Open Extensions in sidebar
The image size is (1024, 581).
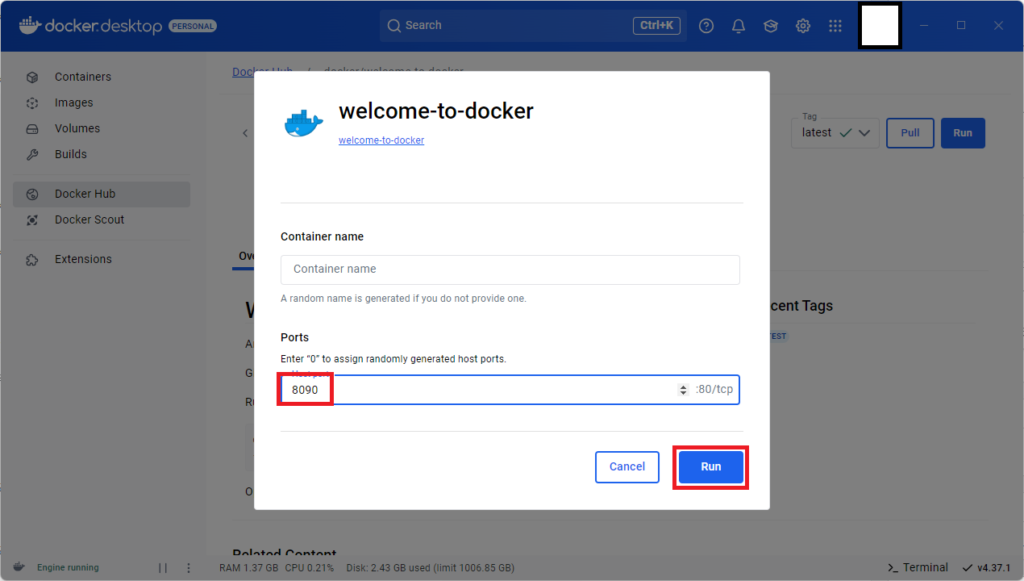coord(101,259)
